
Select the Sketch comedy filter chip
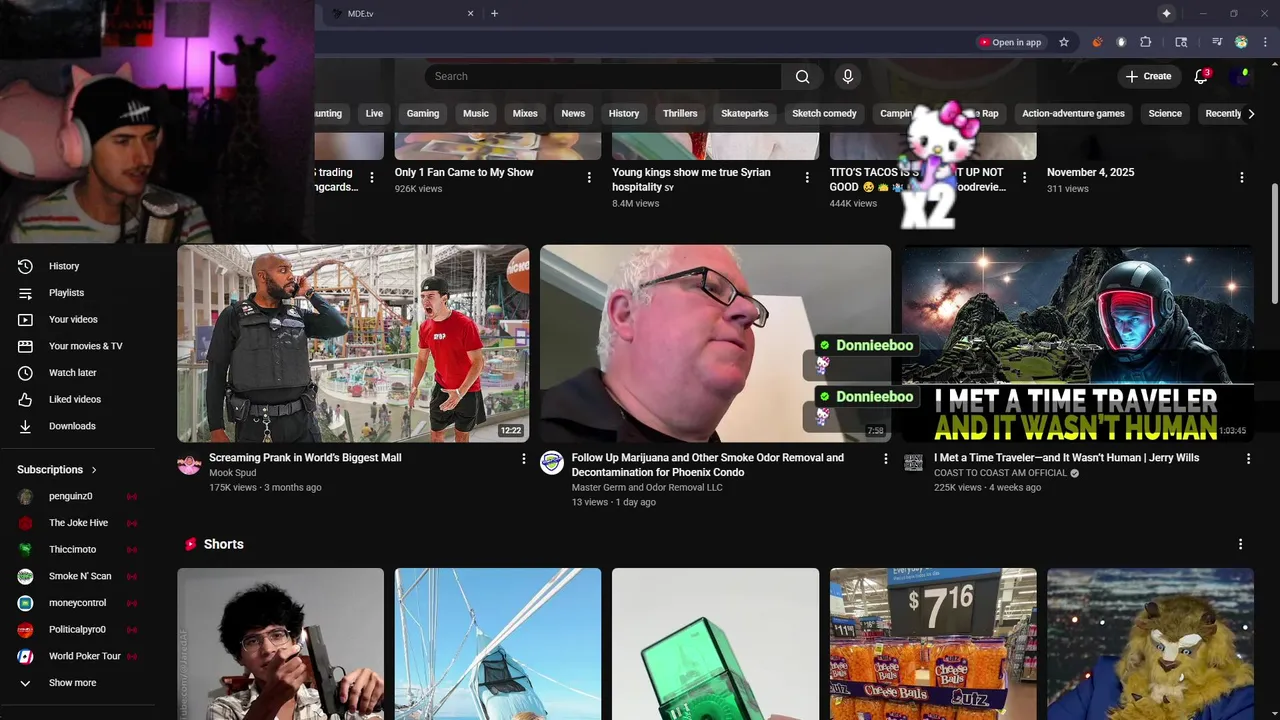coord(824,114)
